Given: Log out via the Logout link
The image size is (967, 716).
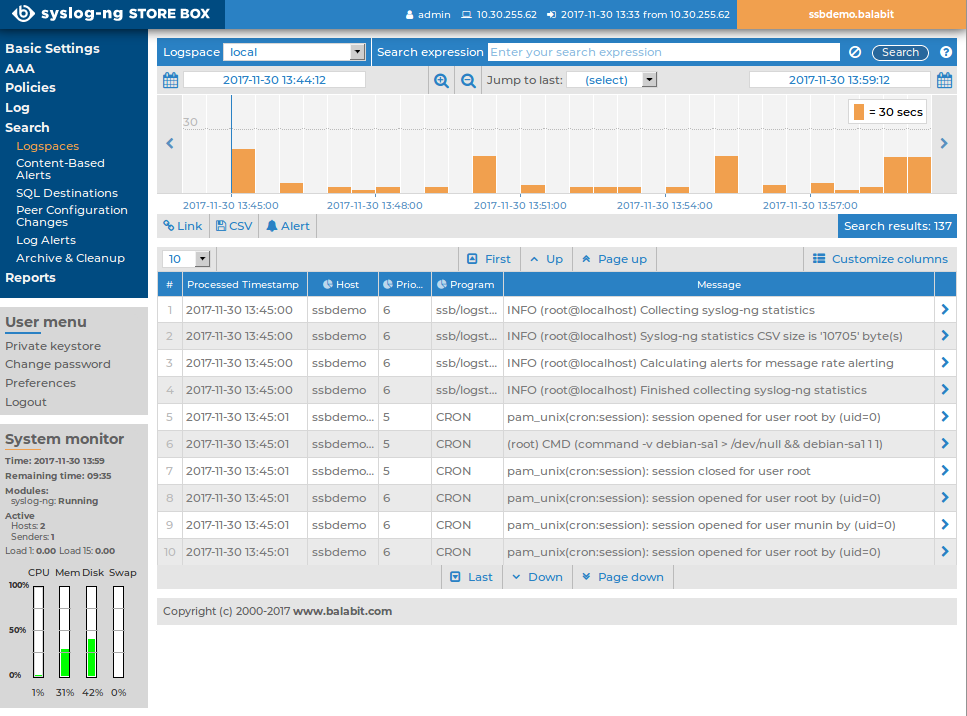Looking at the screenshot, I should 26,402.
